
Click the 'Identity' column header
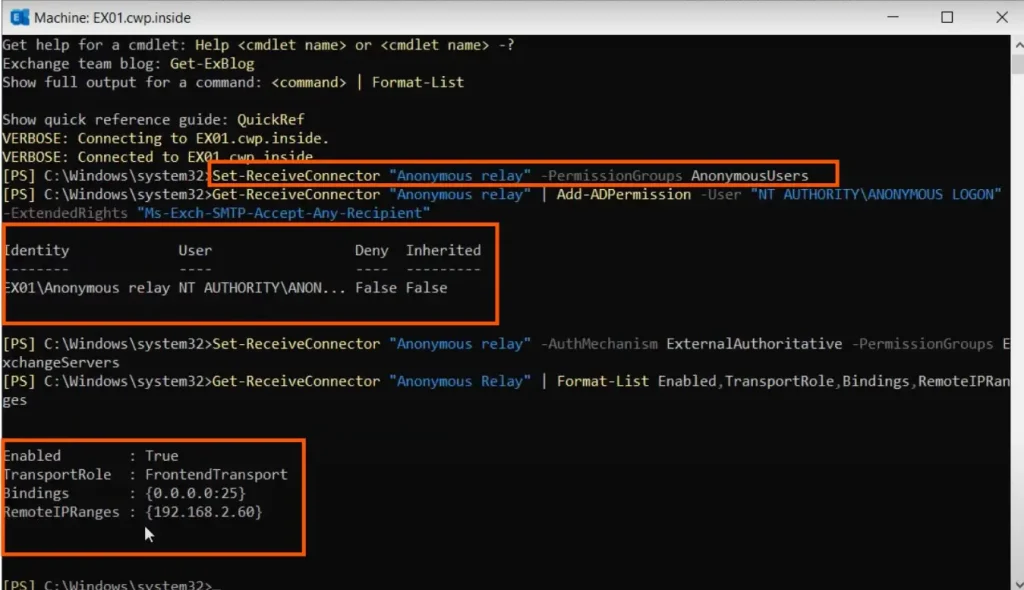(37, 250)
